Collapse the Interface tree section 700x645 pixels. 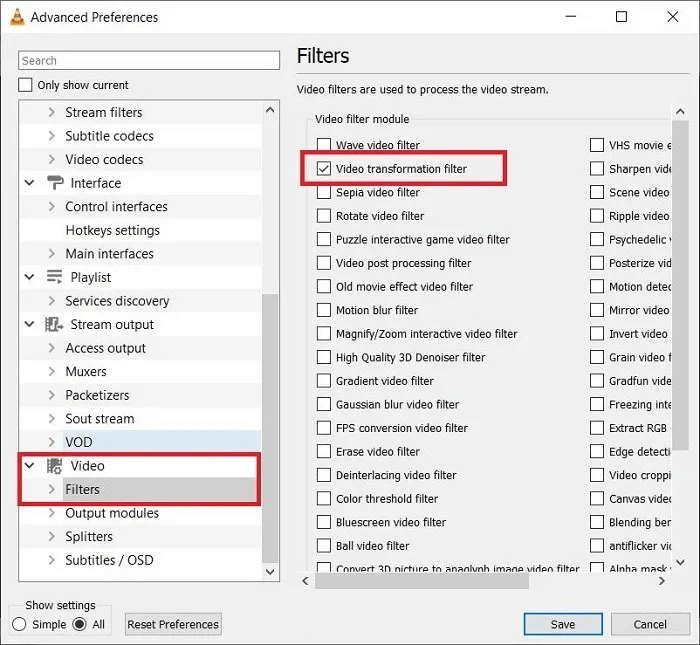tap(29, 183)
